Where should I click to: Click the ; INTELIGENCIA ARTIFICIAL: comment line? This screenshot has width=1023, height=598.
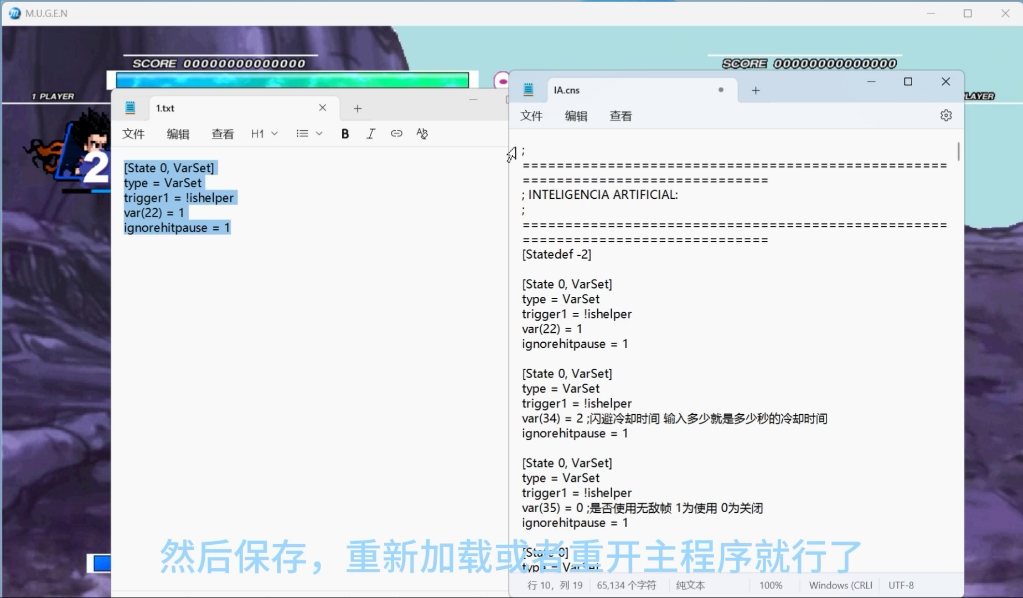point(600,194)
